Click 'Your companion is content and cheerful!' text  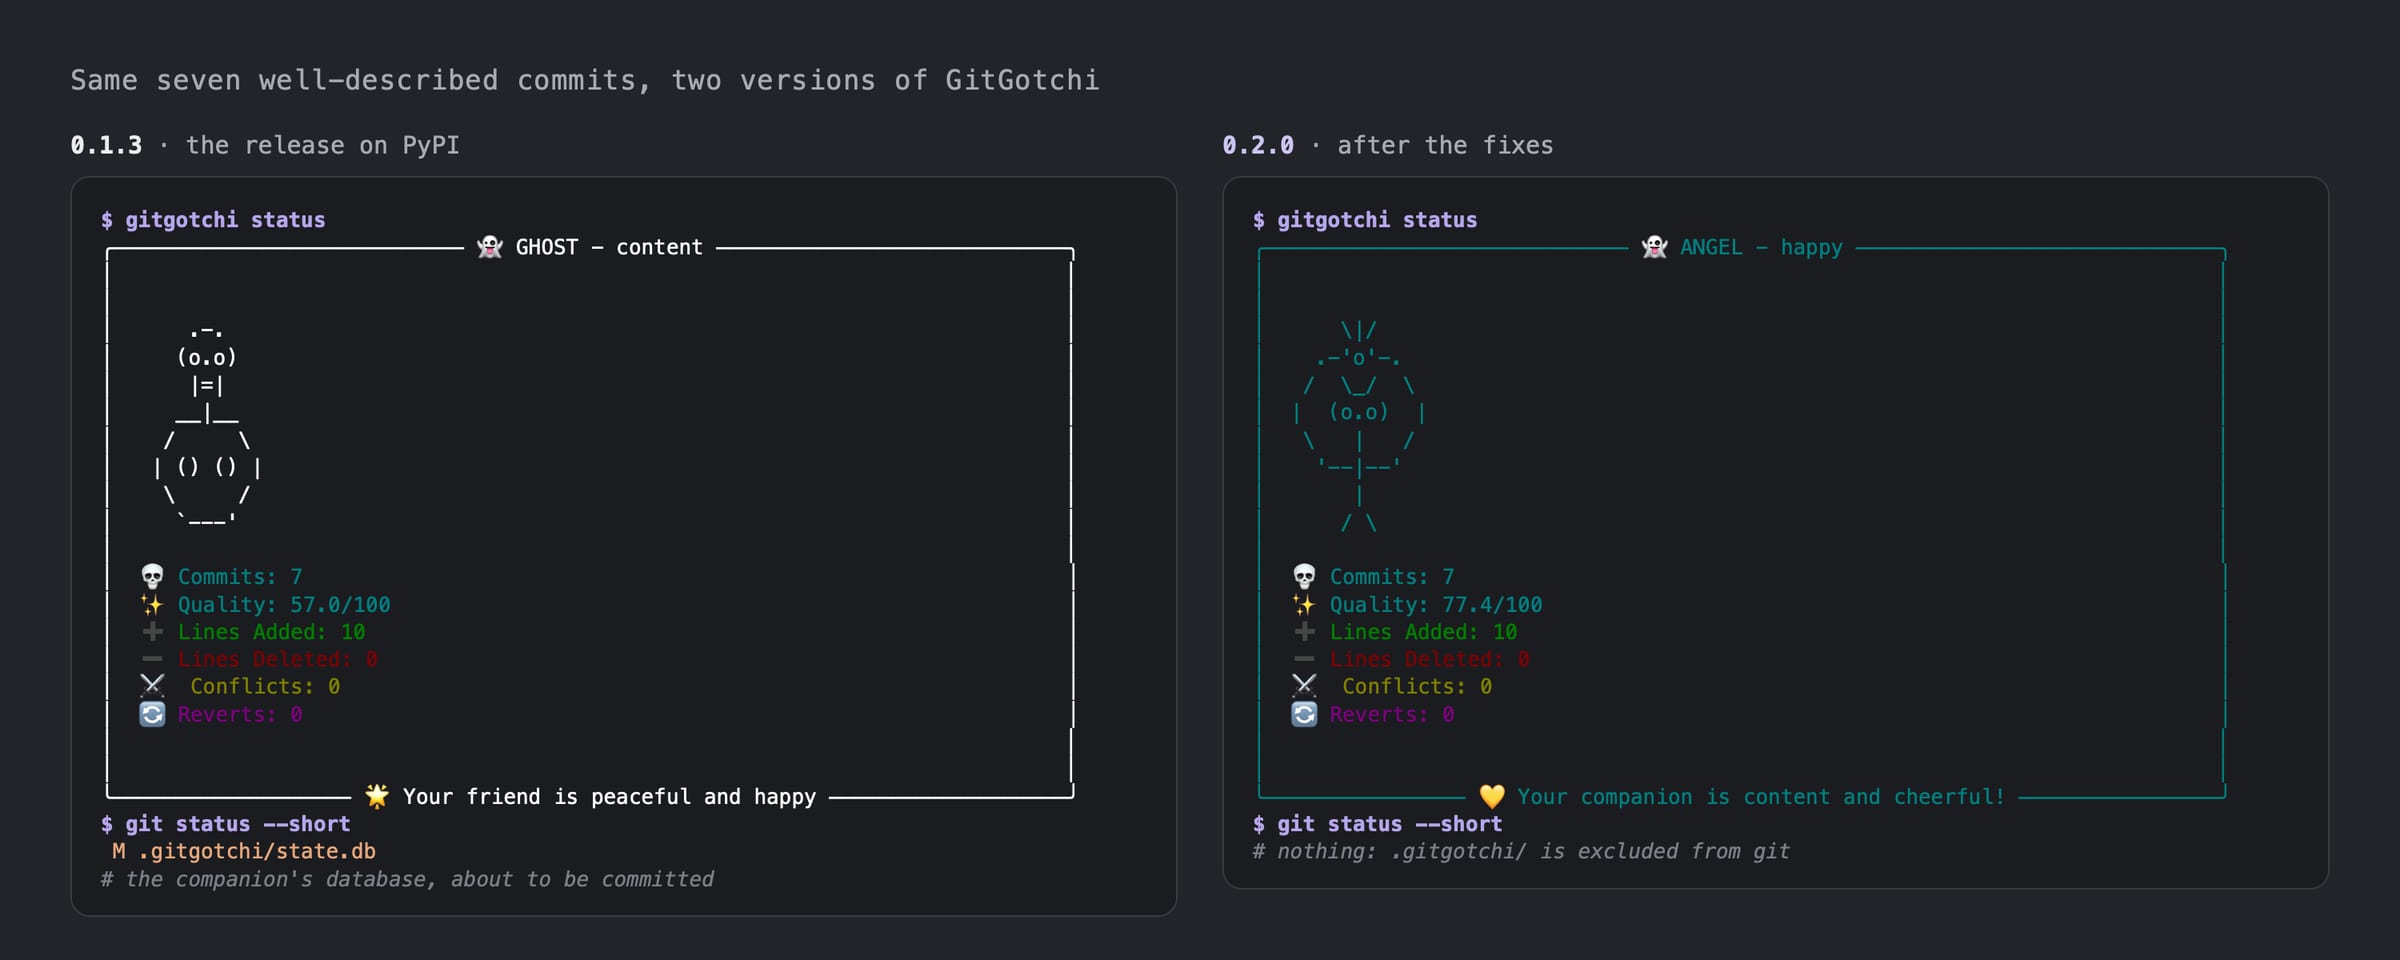pos(1761,797)
